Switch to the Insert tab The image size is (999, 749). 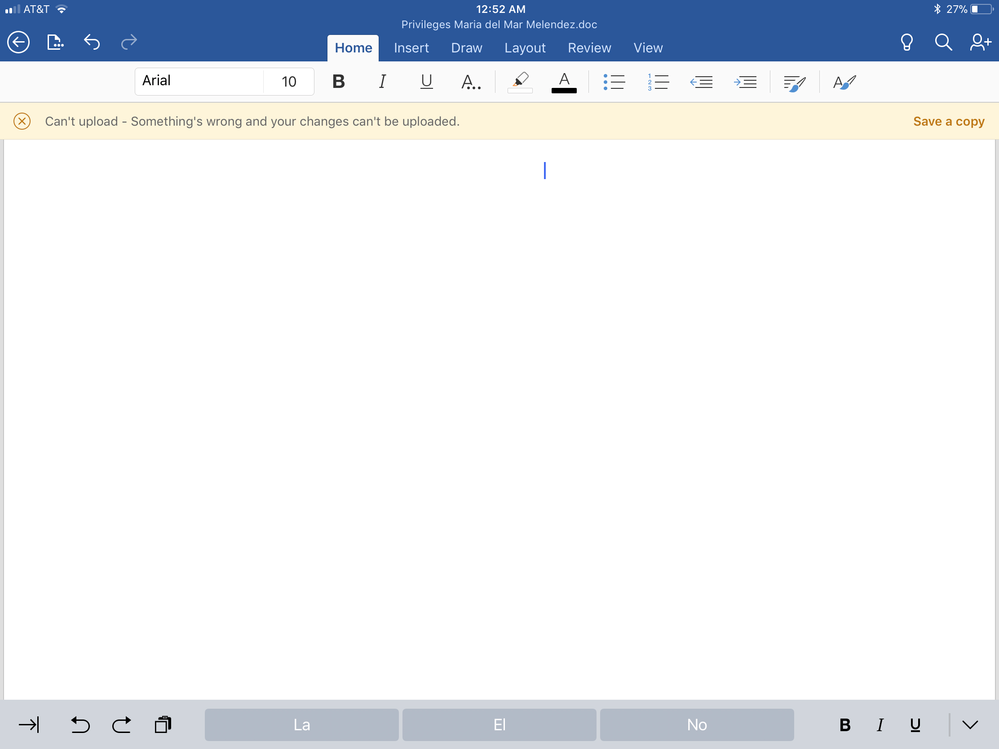point(411,48)
